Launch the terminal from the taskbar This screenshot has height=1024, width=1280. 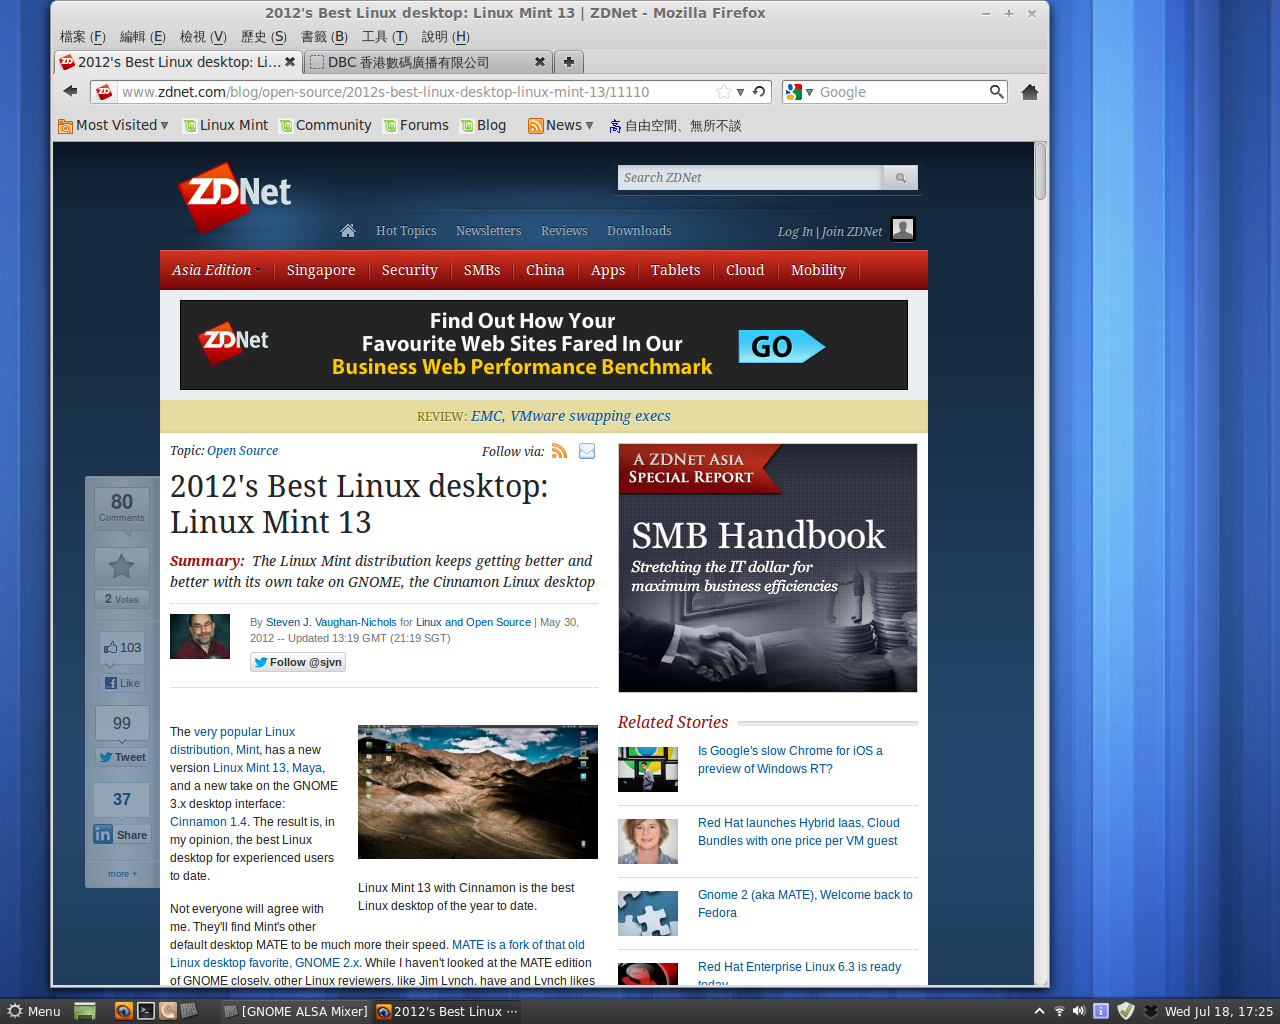[x=145, y=1011]
